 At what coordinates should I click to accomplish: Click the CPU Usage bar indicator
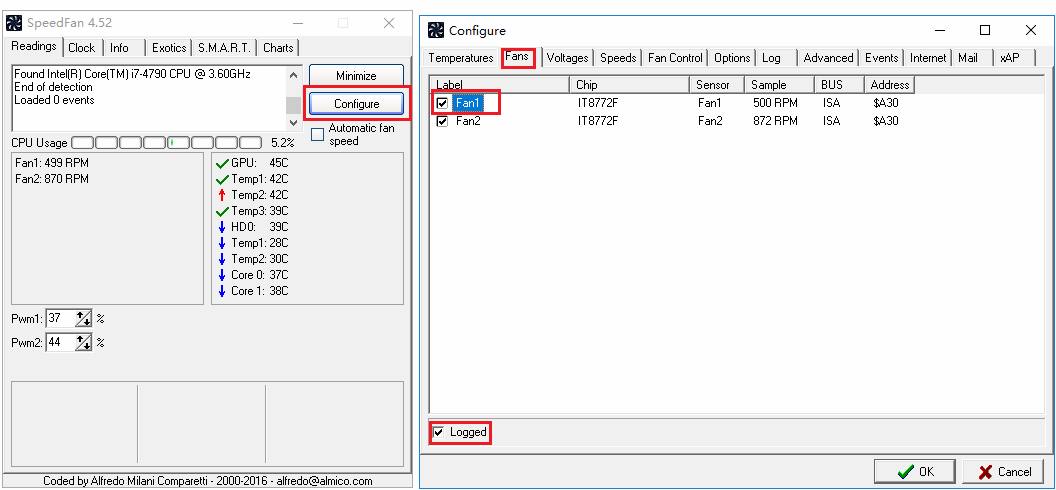click(x=166, y=143)
